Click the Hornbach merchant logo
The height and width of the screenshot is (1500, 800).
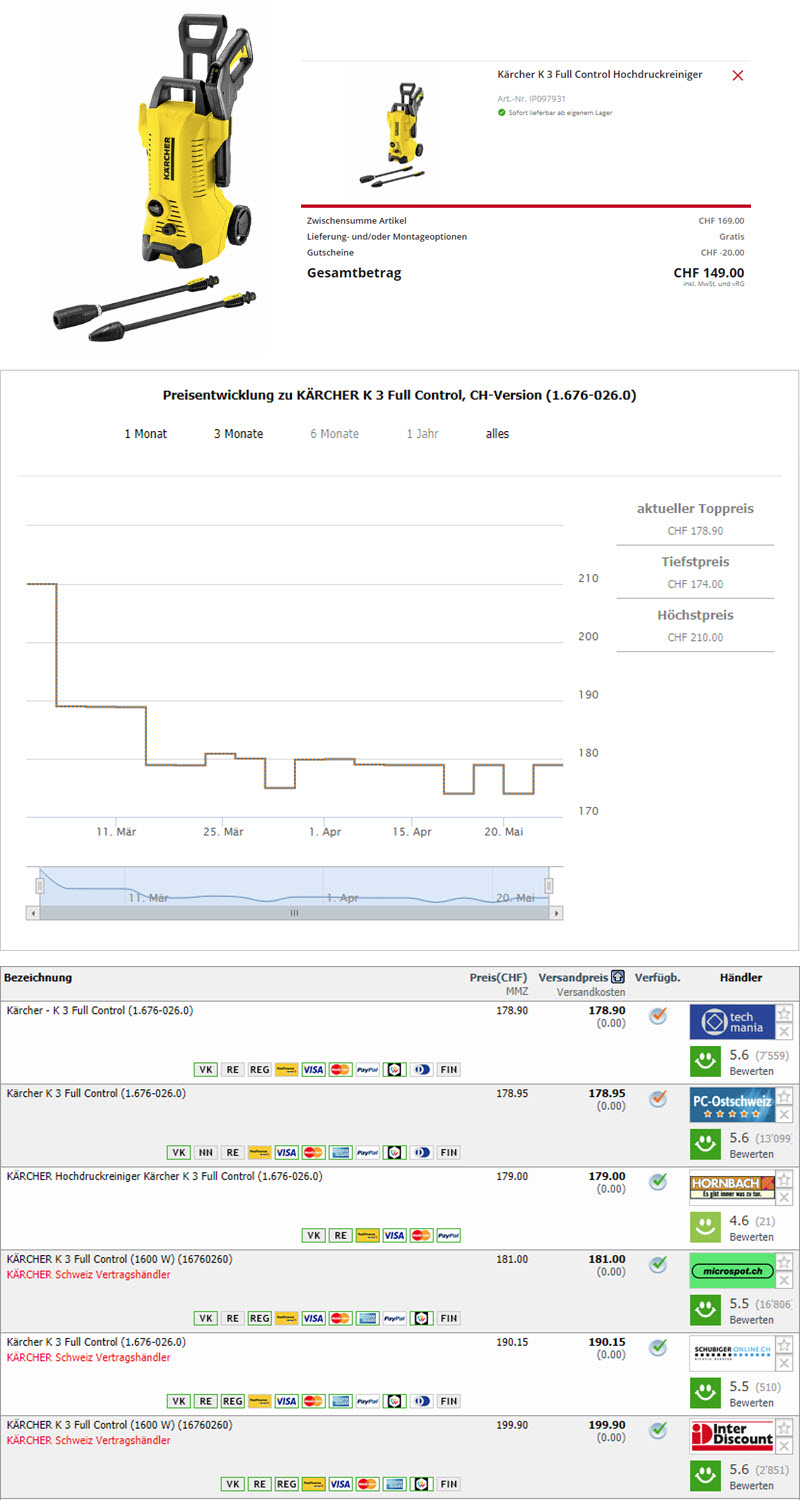click(x=731, y=1188)
